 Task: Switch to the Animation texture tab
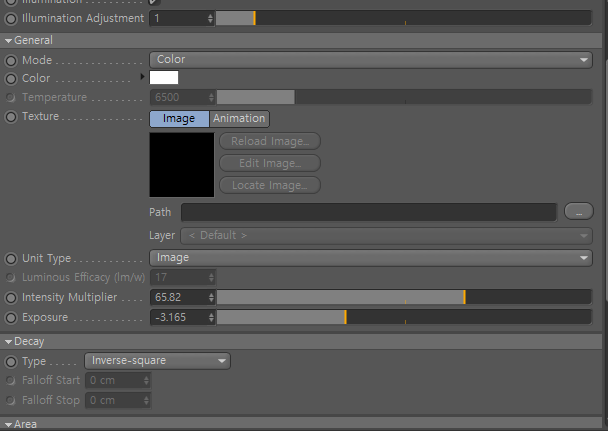click(239, 119)
